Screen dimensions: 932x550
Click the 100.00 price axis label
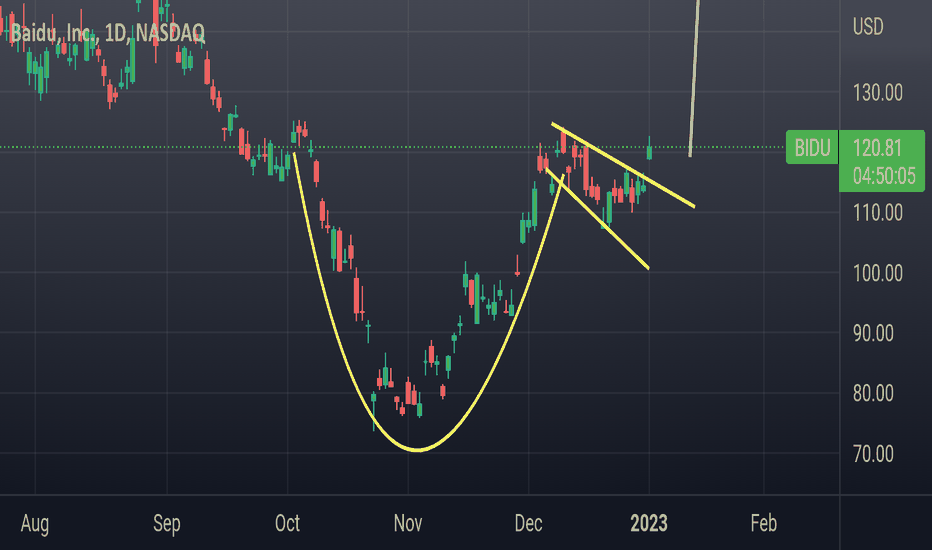tap(877, 273)
